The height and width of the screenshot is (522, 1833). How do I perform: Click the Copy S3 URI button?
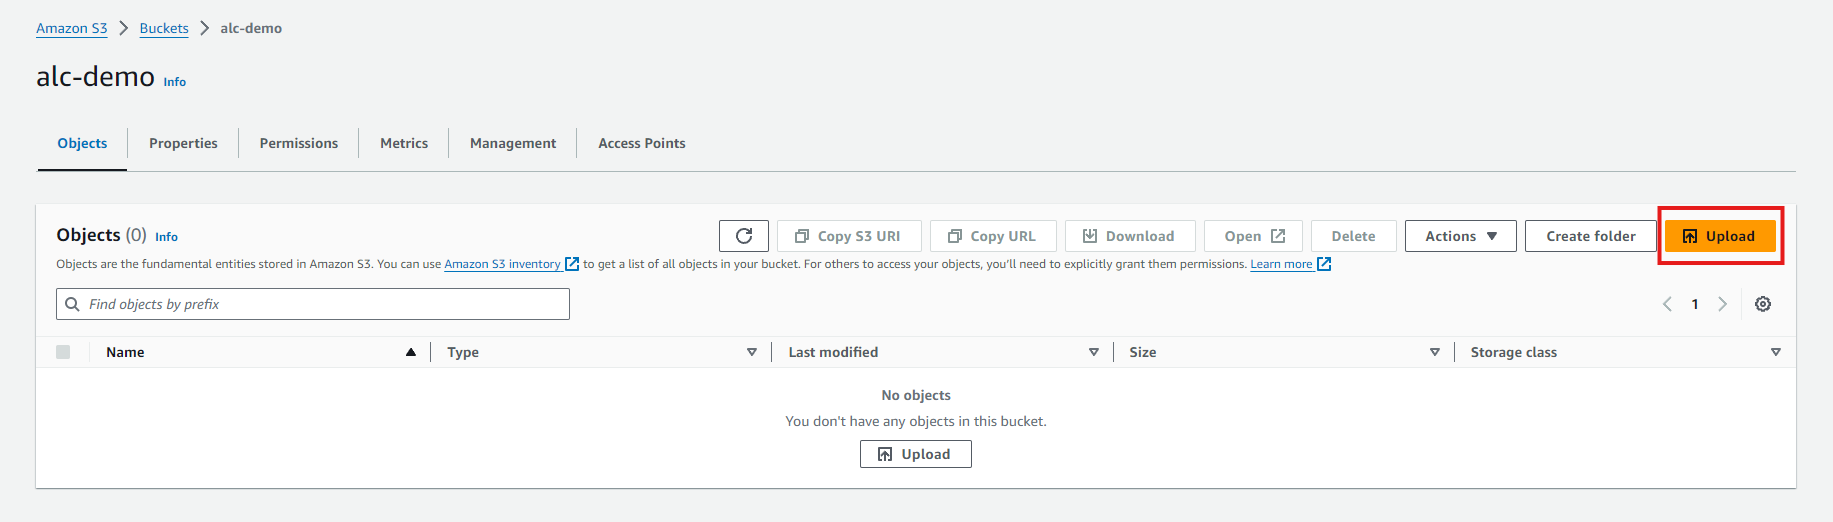coord(848,236)
